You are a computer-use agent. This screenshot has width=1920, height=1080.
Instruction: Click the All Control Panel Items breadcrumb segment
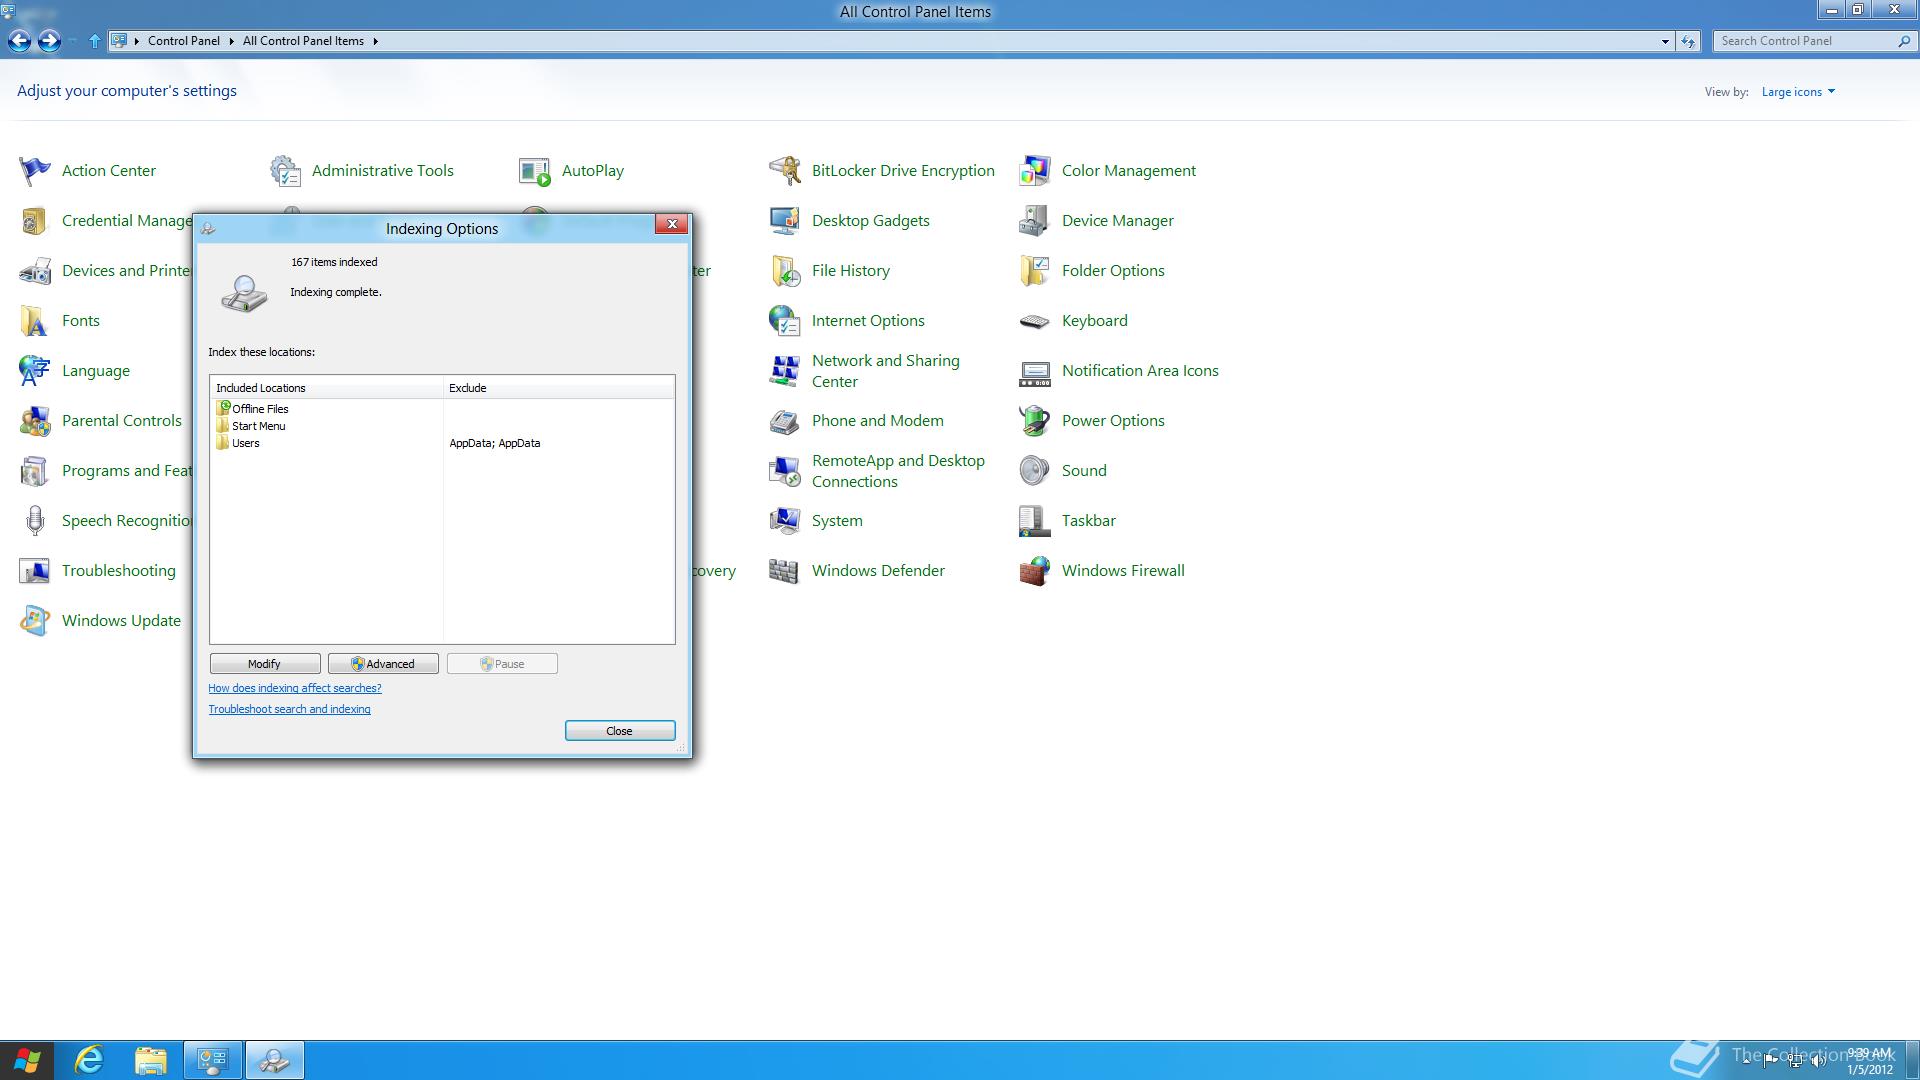coord(303,41)
